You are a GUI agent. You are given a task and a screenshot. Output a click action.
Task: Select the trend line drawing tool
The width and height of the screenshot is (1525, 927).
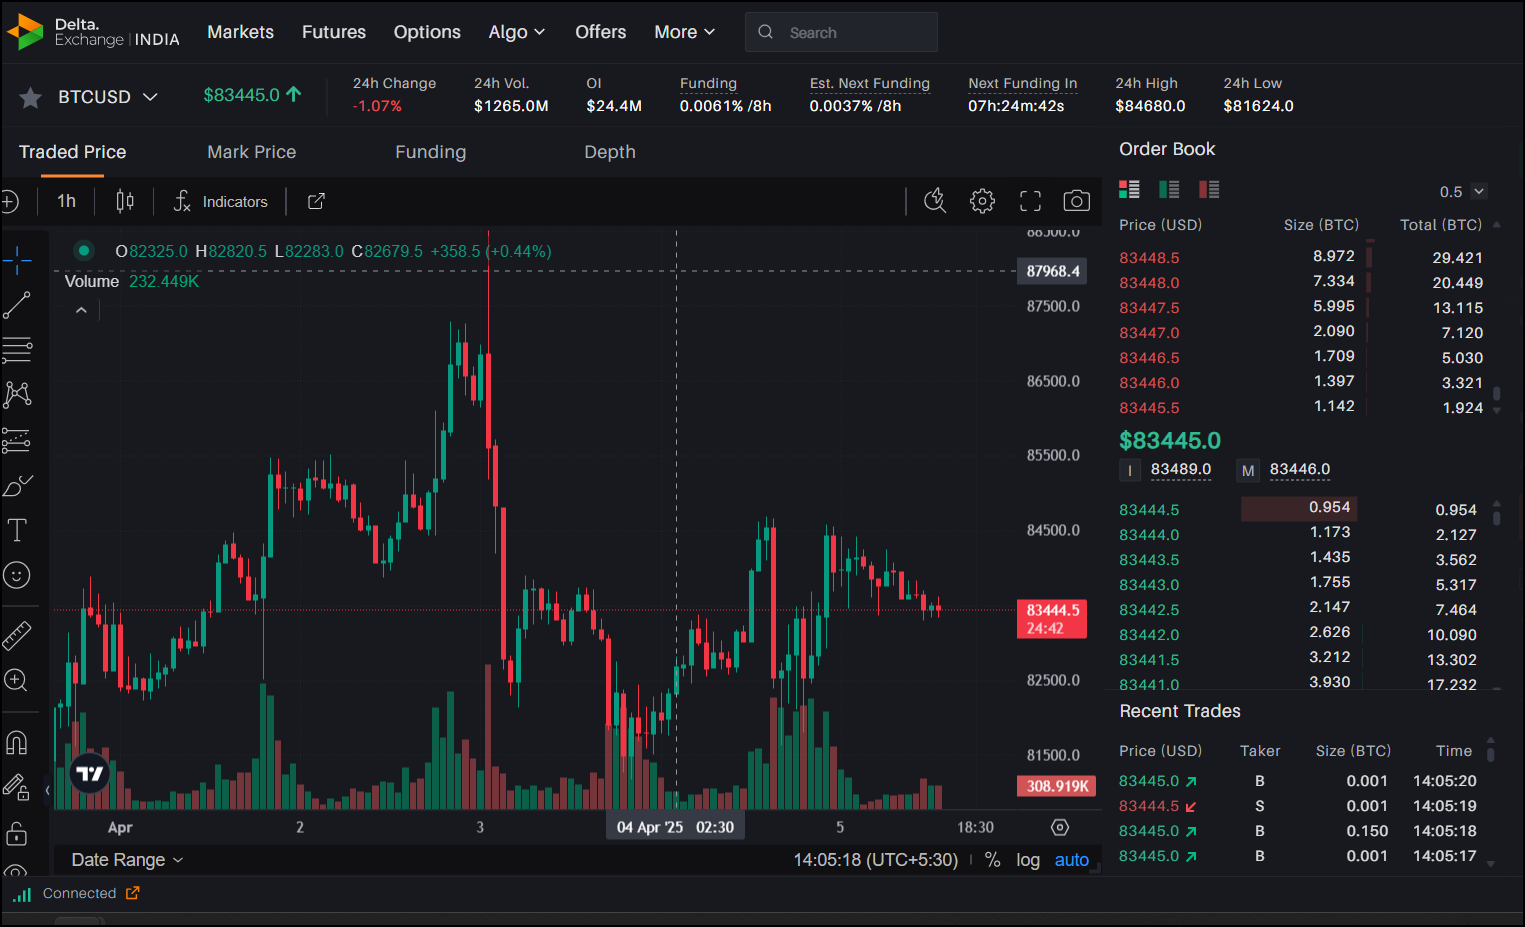[17, 305]
